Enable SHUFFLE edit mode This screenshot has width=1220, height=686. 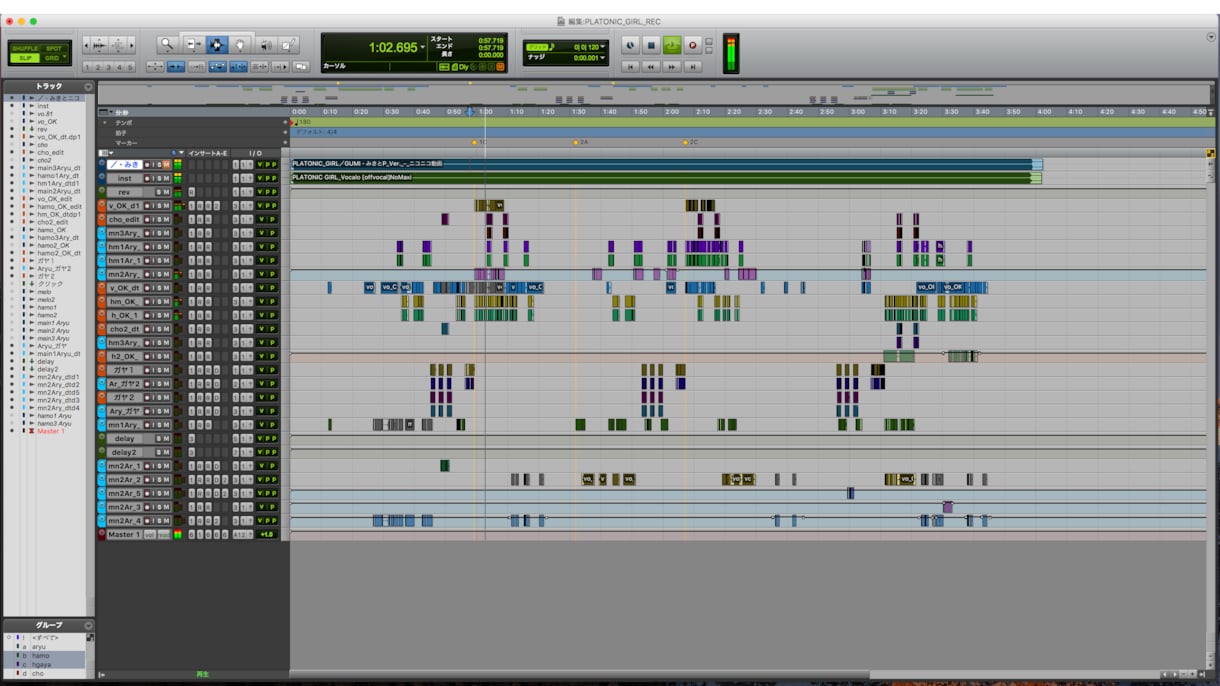[x=25, y=48]
